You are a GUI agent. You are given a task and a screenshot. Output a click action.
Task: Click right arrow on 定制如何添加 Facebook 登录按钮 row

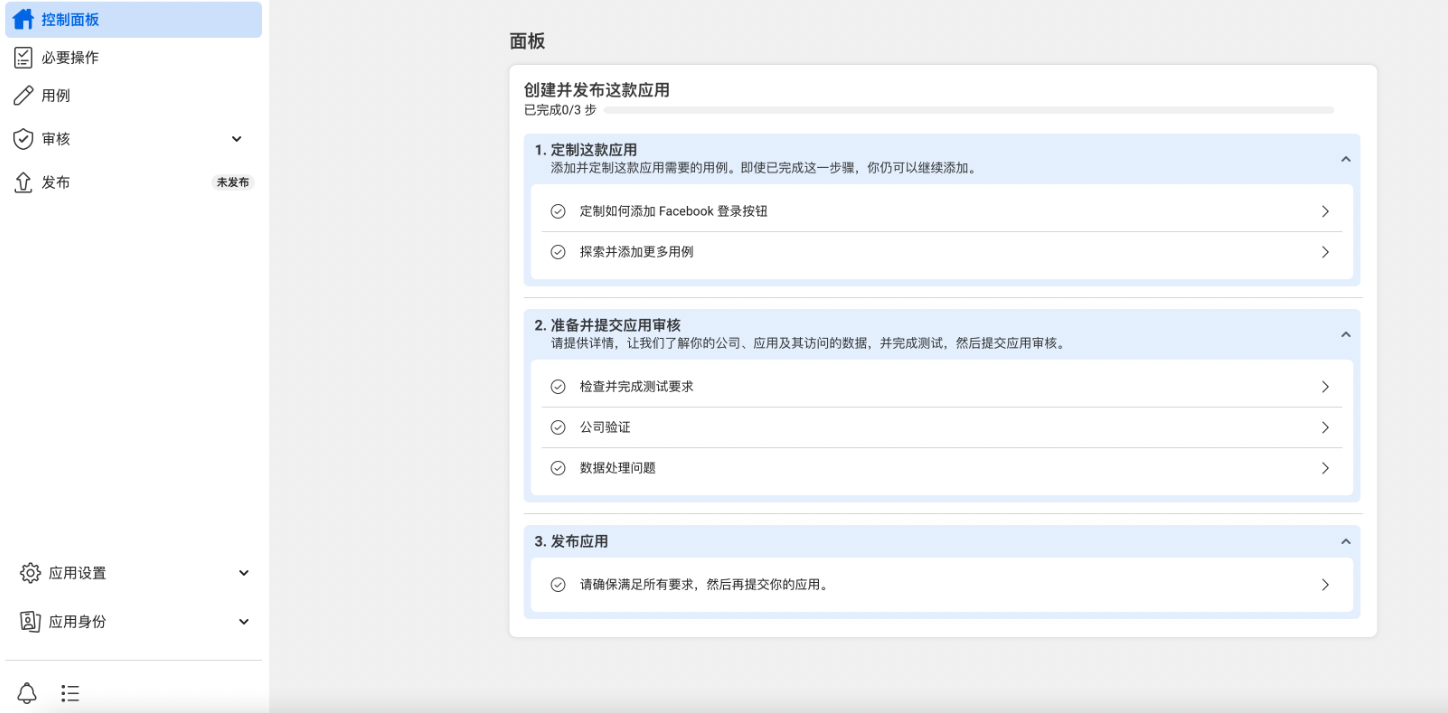pos(1325,211)
